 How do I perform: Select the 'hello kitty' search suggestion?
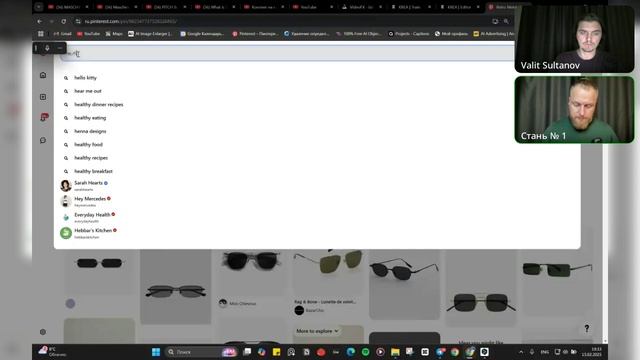(x=85, y=78)
